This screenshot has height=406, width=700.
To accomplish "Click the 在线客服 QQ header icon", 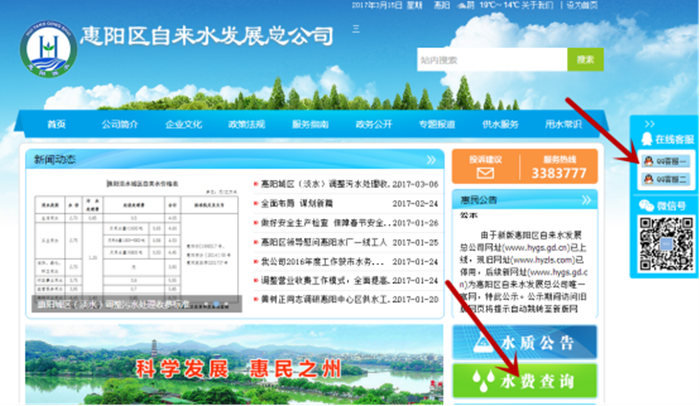I will 645,139.
